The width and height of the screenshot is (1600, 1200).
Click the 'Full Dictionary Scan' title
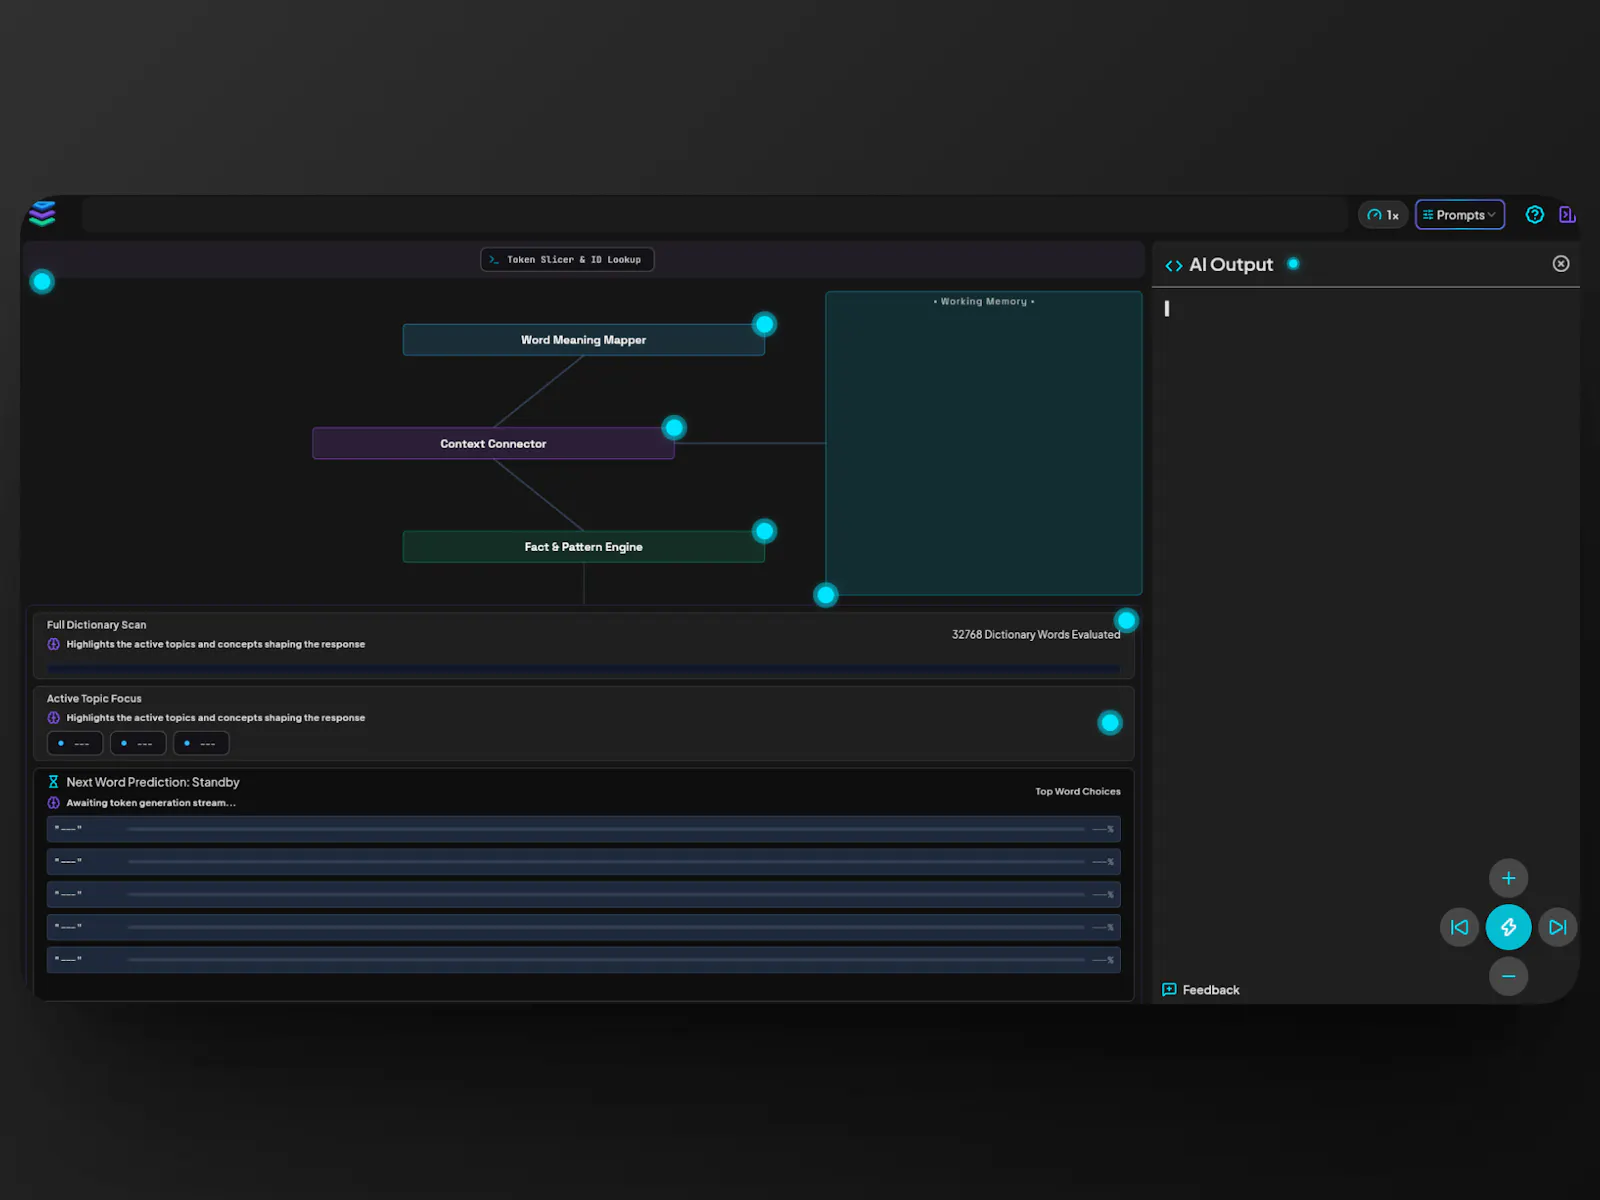pos(96,625)
